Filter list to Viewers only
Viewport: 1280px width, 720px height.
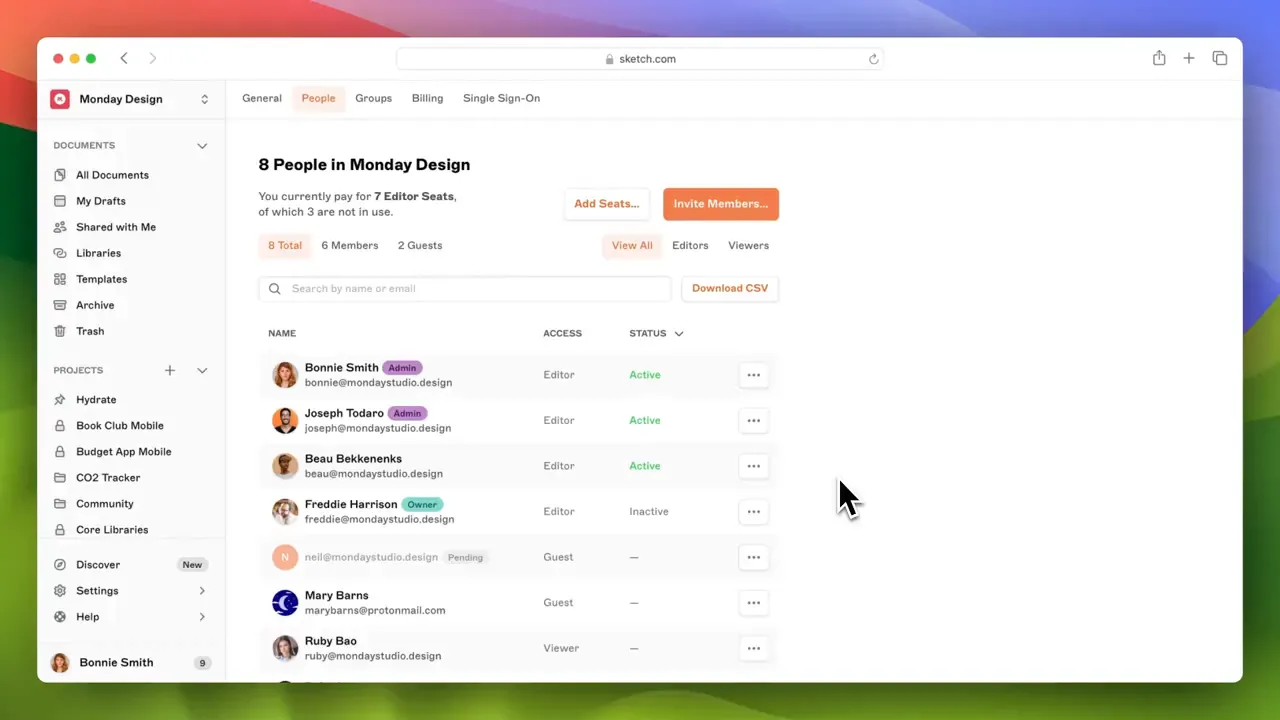(748, 245)
